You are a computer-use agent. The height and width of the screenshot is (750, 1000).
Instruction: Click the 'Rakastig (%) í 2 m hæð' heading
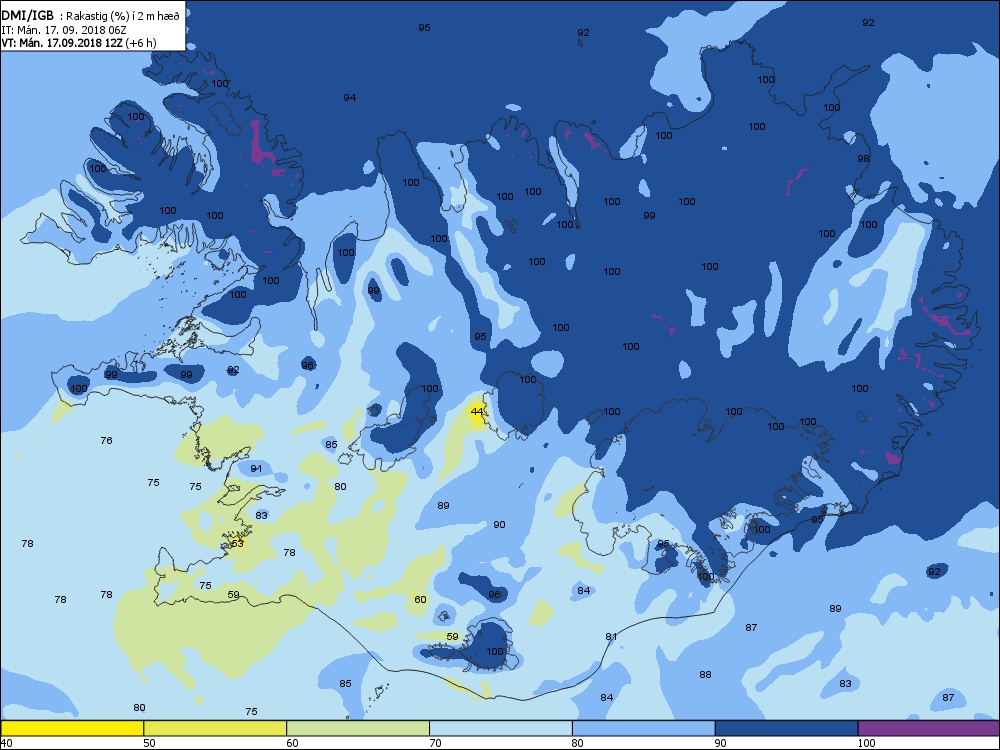(124, 17)
